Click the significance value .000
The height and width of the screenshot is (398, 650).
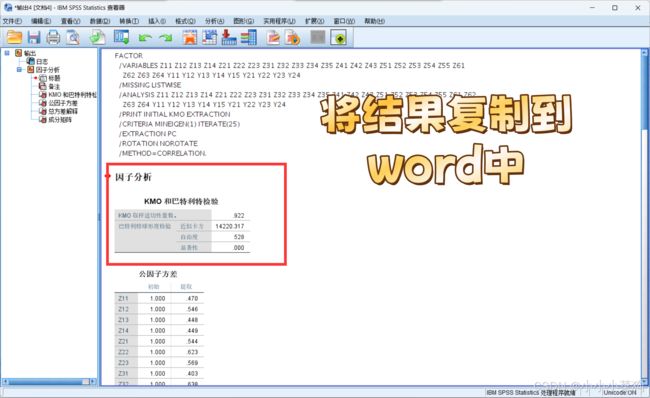[x=239, y=248]
